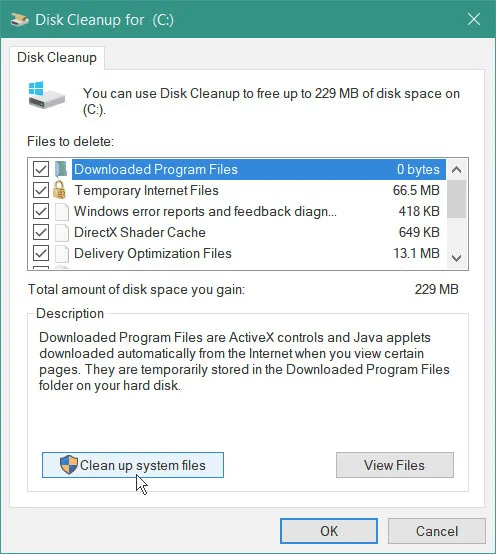496x554 pixels.
Task: Dismiss the dialog with Cancel
Action: pos(437,531)
